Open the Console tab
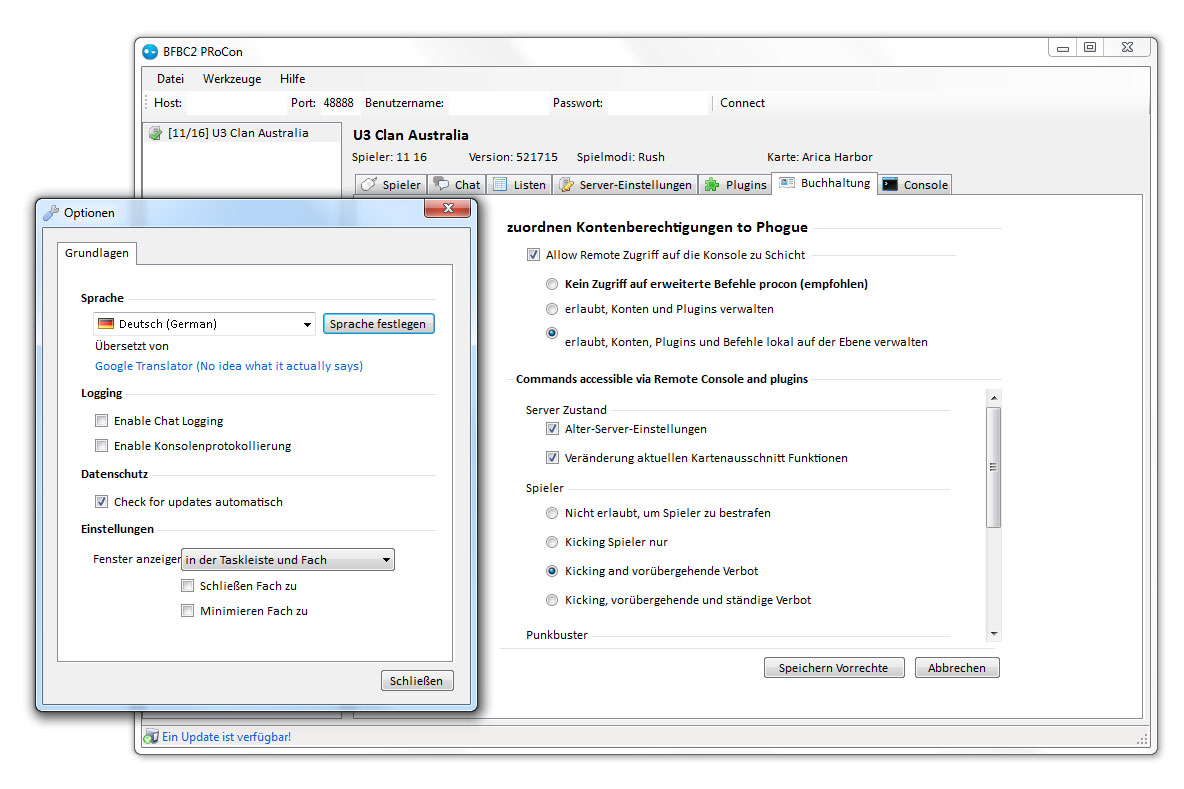The height and width of the screenshot is (789, 1184). point(915,184)
